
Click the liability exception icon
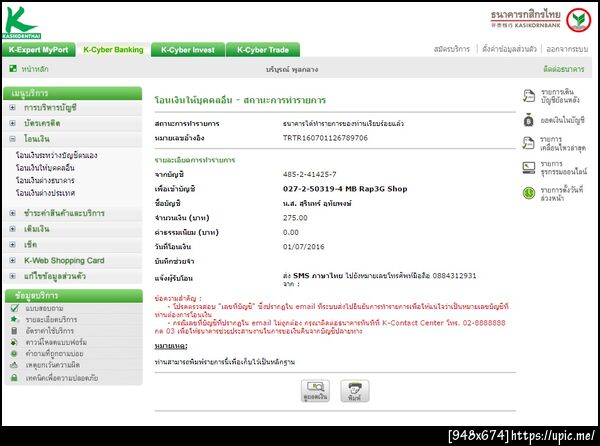point(14,365)
